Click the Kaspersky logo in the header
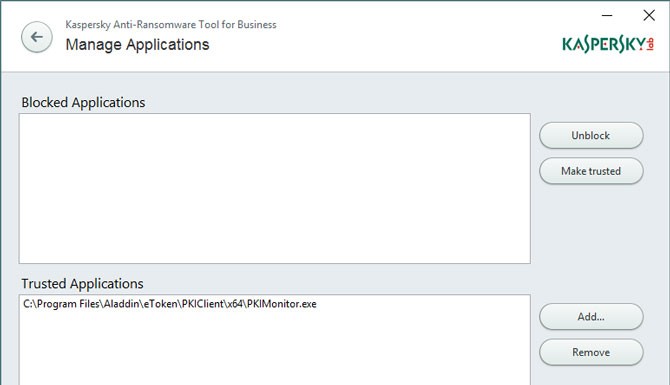Screen dimensions: 670x385 pyautogui.click(x=608, y=44)
